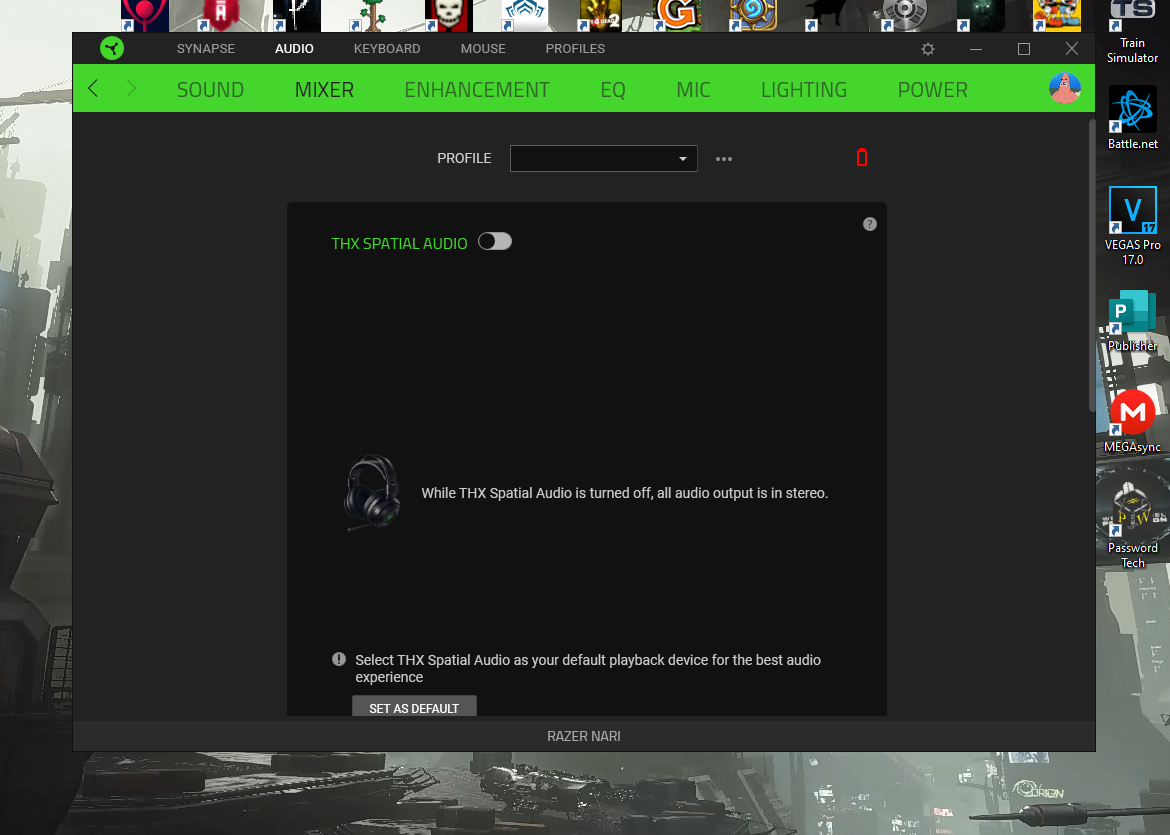Click the Razer Synapse logo icon
This screenshot has width=1170, height=835.
click(112, 49)
